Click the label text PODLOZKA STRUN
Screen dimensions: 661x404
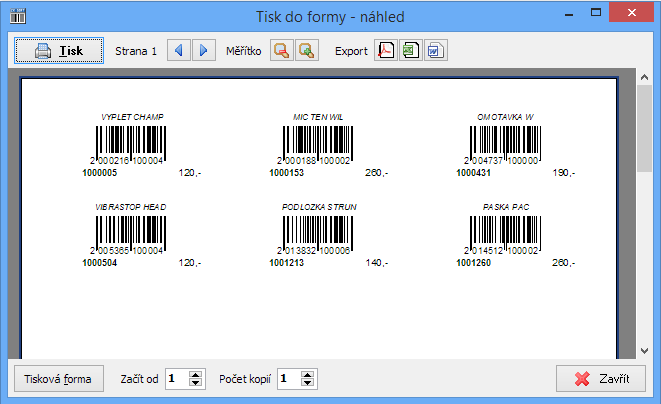click(319, 207)
